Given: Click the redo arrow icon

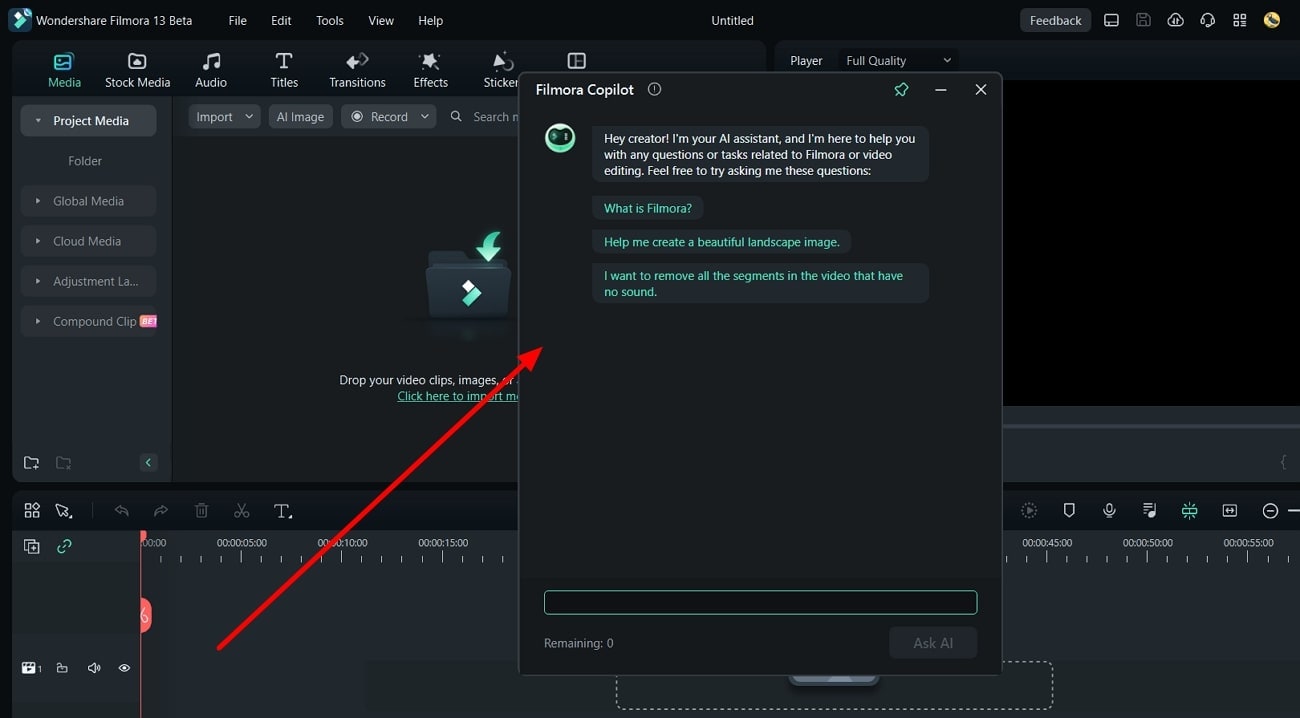Looking at the screenshot, I should tap(161, 511).
